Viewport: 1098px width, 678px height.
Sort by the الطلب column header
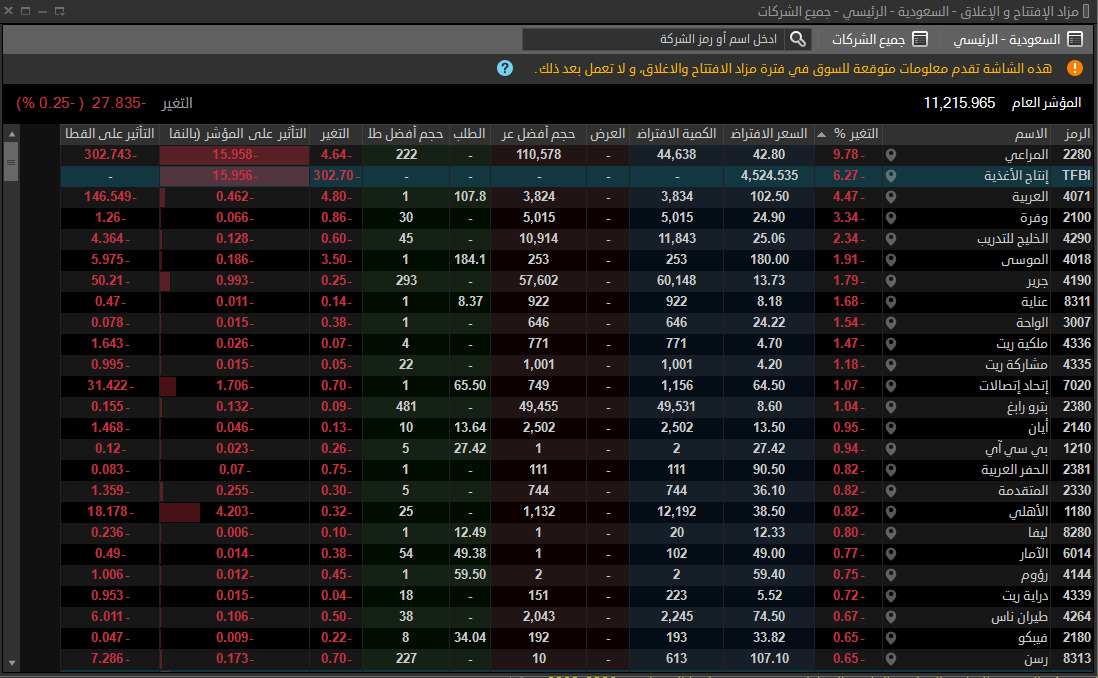(469, 134)
